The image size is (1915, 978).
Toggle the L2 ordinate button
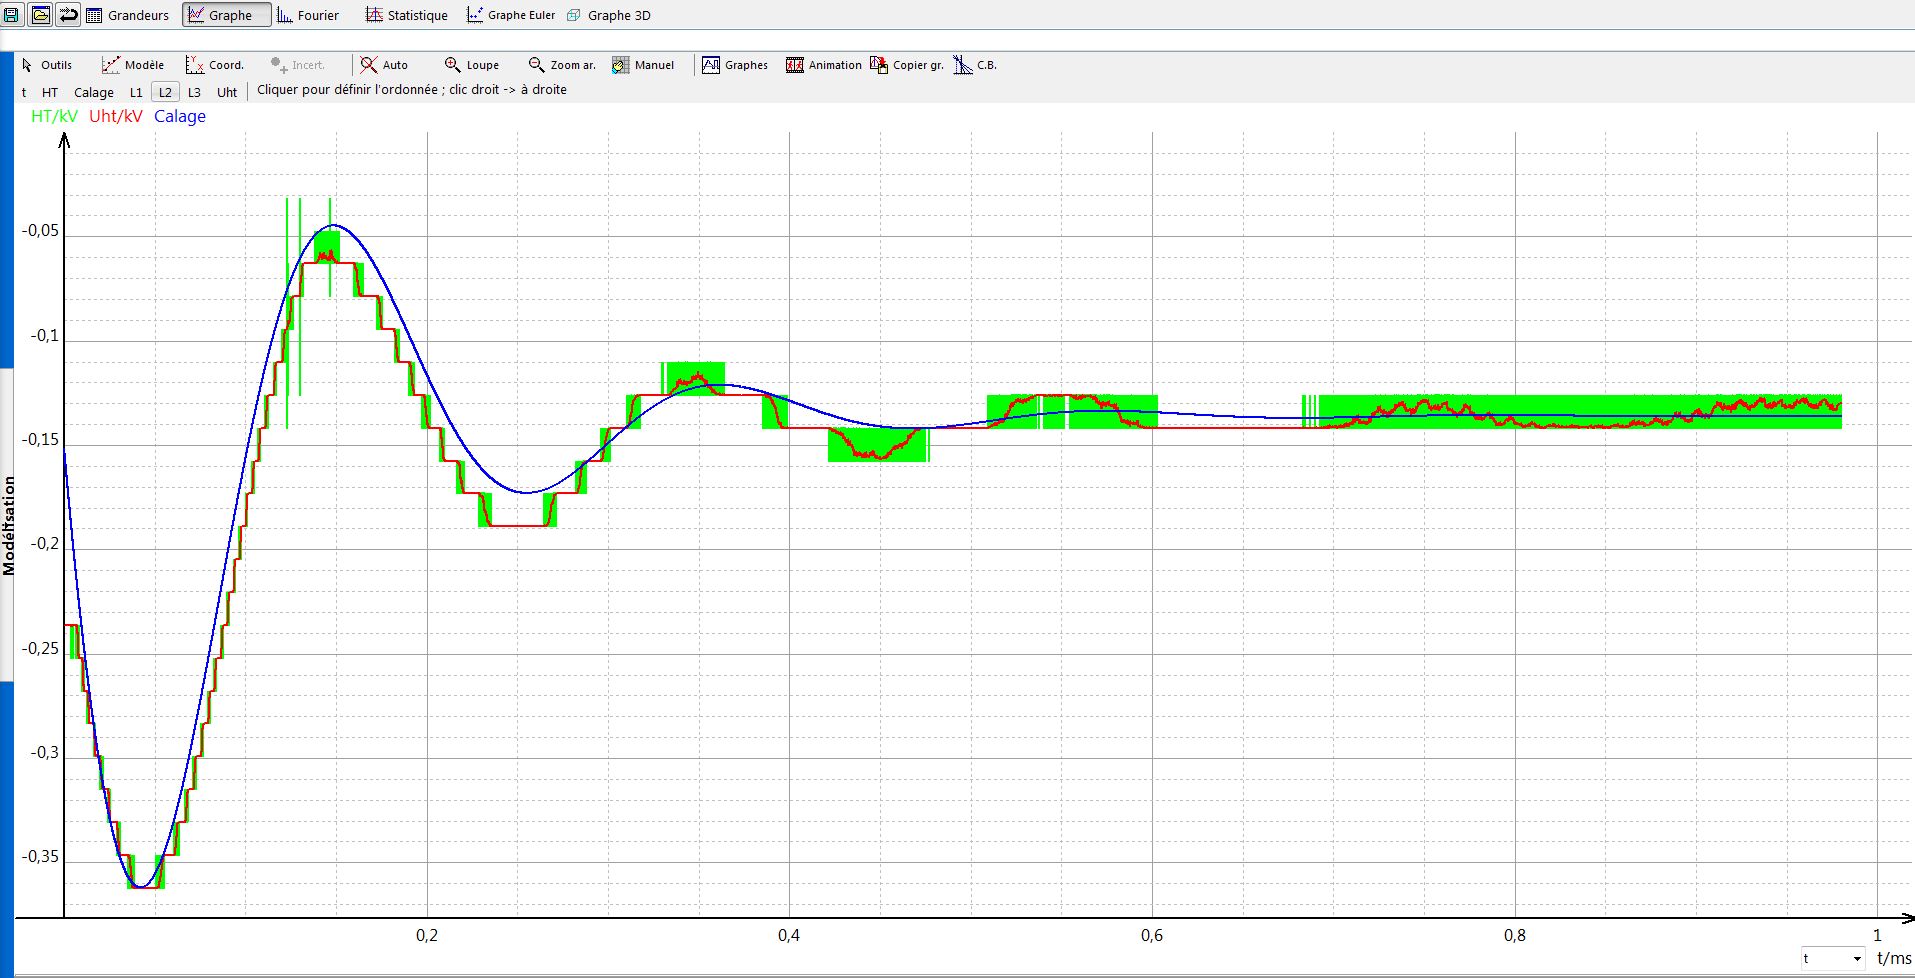[x=165, y=92]
